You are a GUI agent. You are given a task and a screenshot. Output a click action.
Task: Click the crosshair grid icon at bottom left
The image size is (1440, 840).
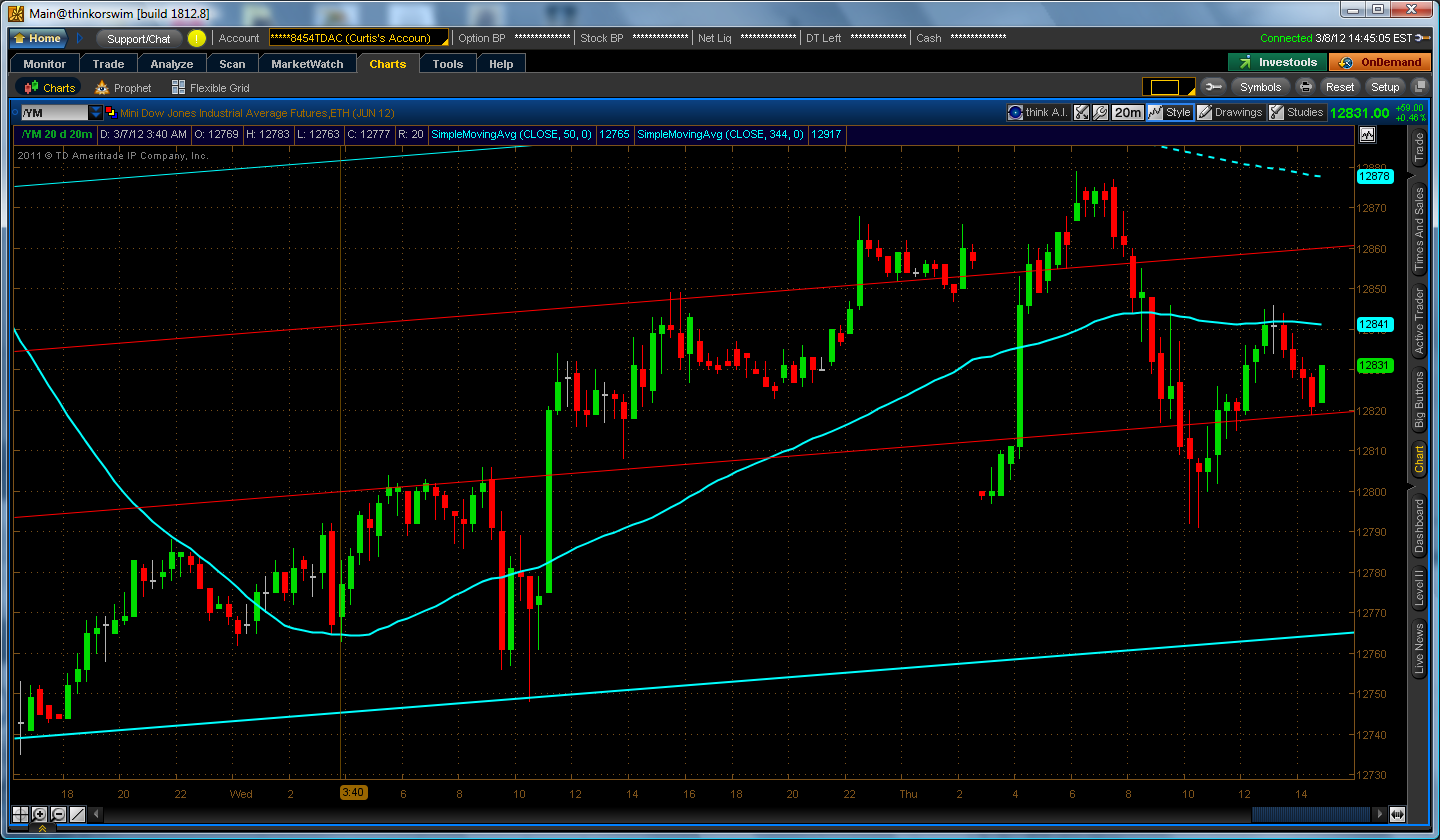(21, 814)
